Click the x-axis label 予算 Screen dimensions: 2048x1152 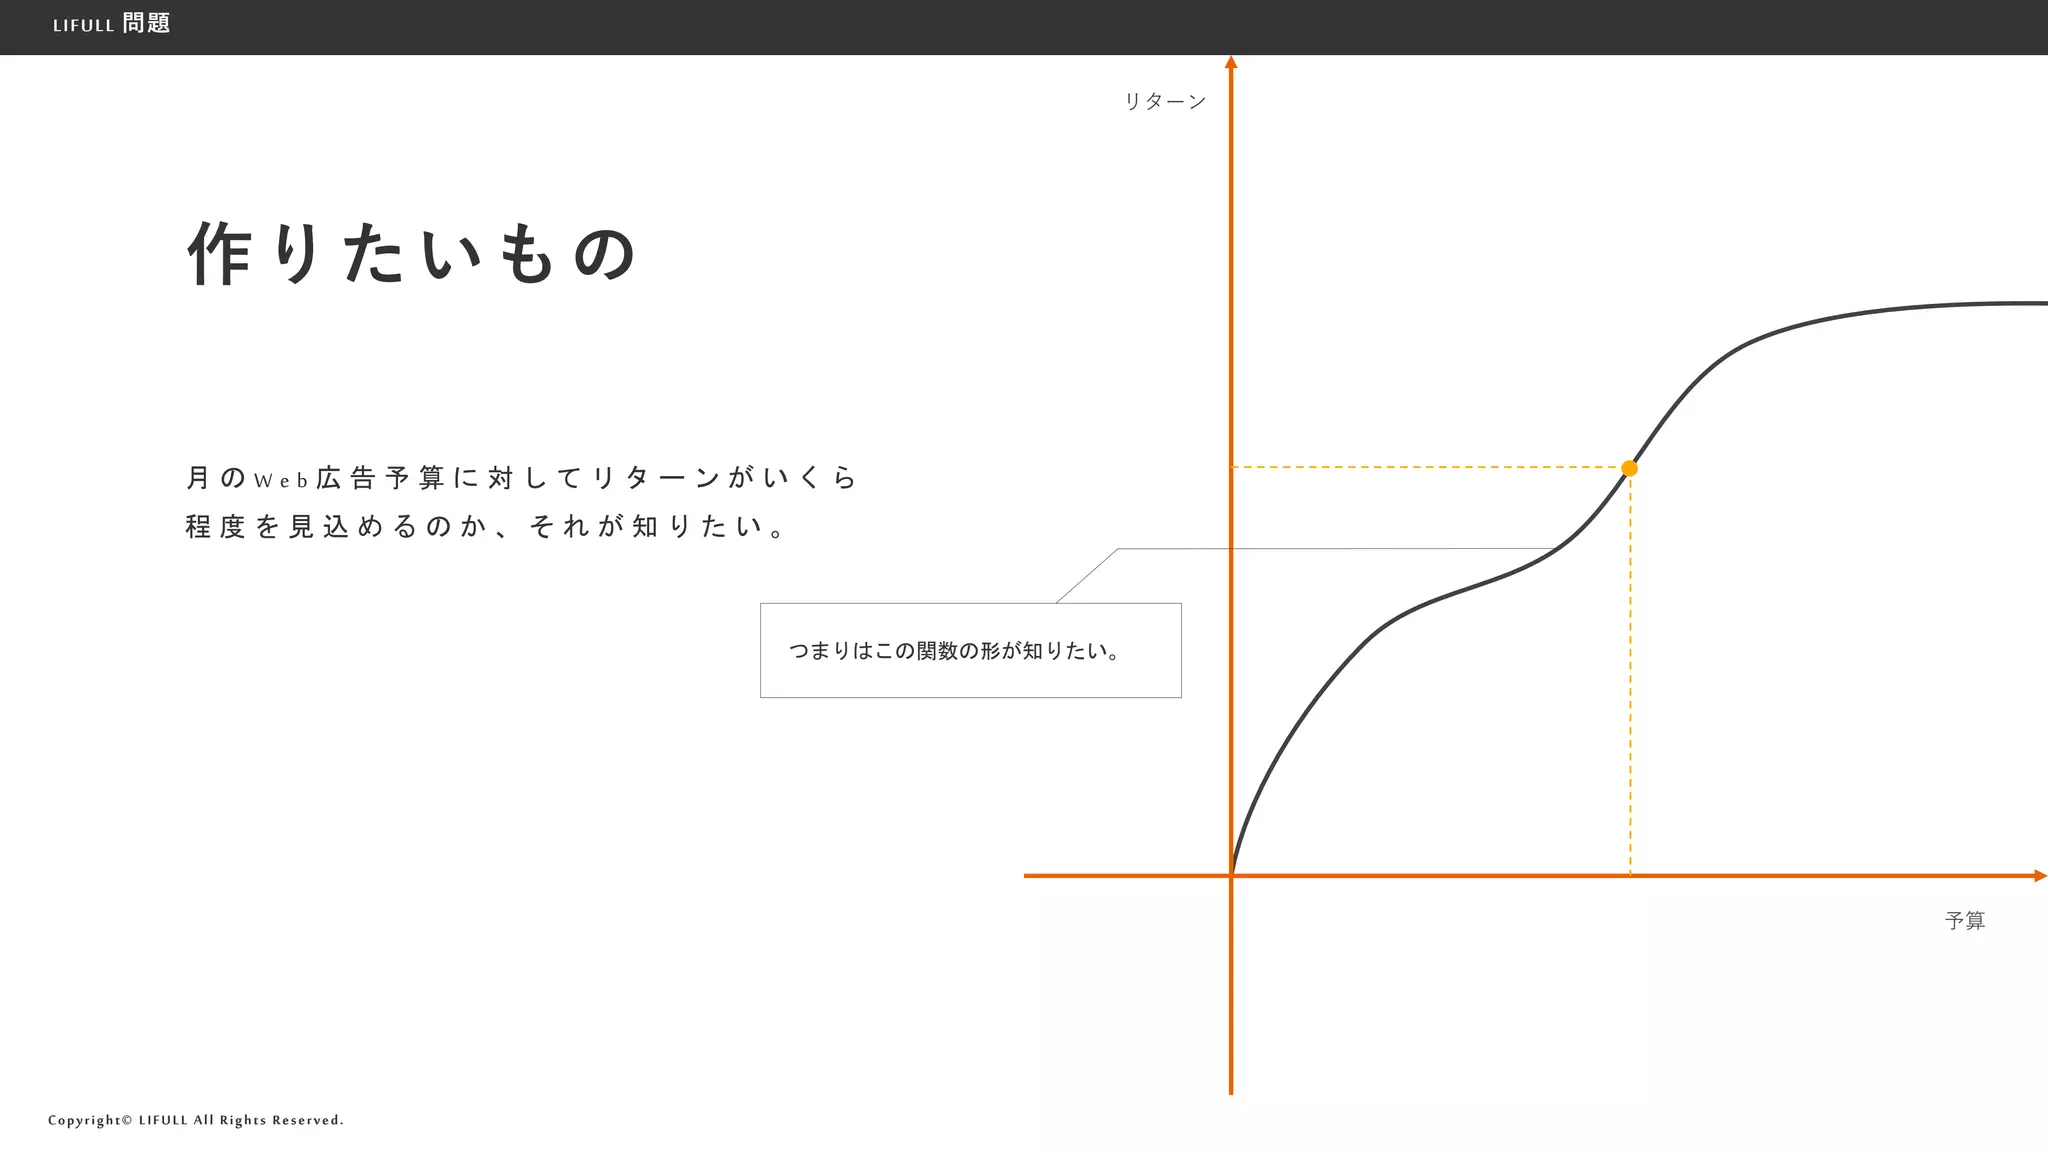pyautogui.click(x=1965, y=921)
